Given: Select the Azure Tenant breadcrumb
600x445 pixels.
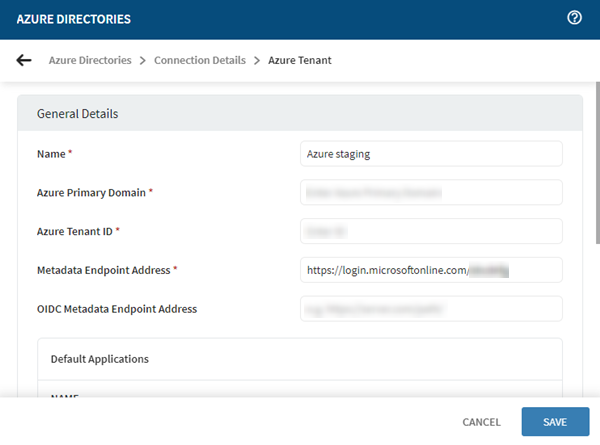Looking at the screenshot, I should [300, 60].
